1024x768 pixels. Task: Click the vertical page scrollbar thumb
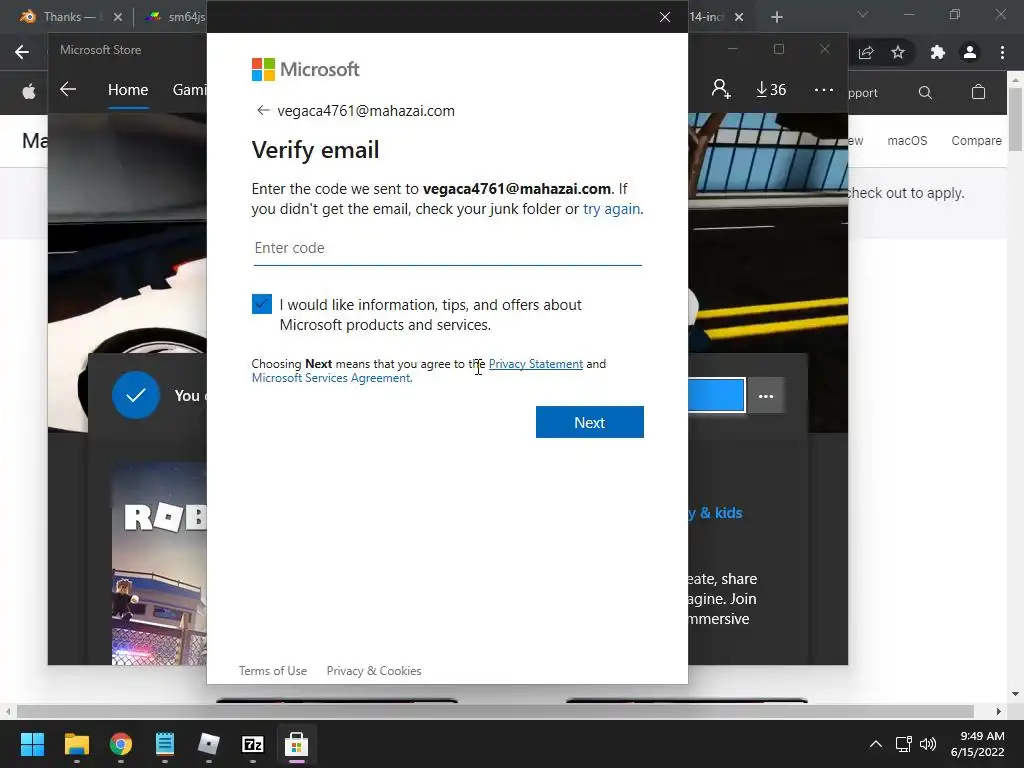[x=1016, y=118]
